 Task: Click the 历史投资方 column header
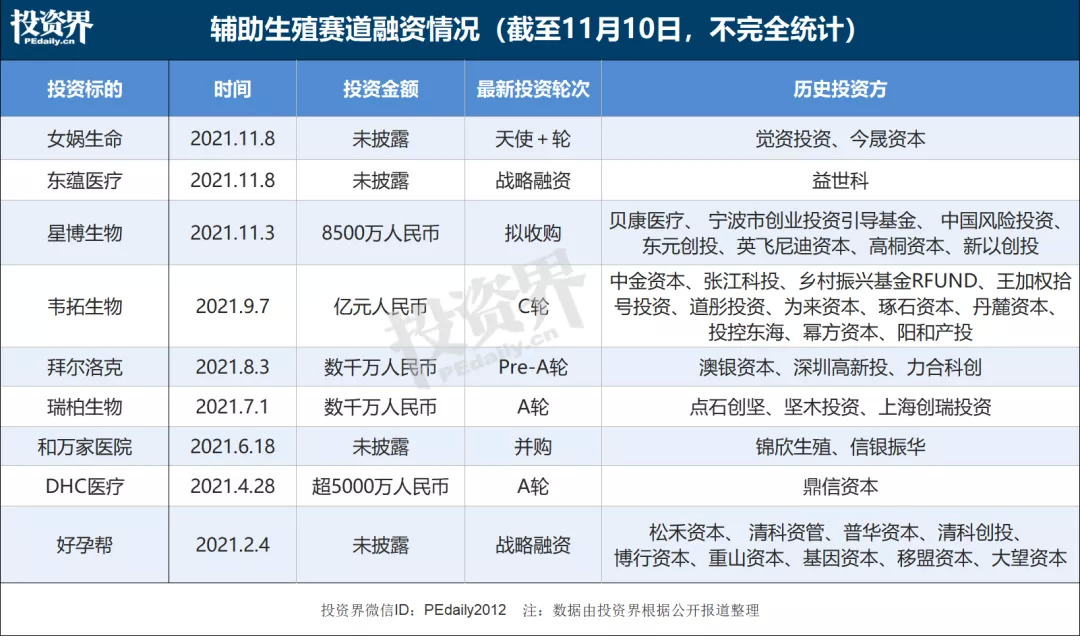[x=840, y=89]
